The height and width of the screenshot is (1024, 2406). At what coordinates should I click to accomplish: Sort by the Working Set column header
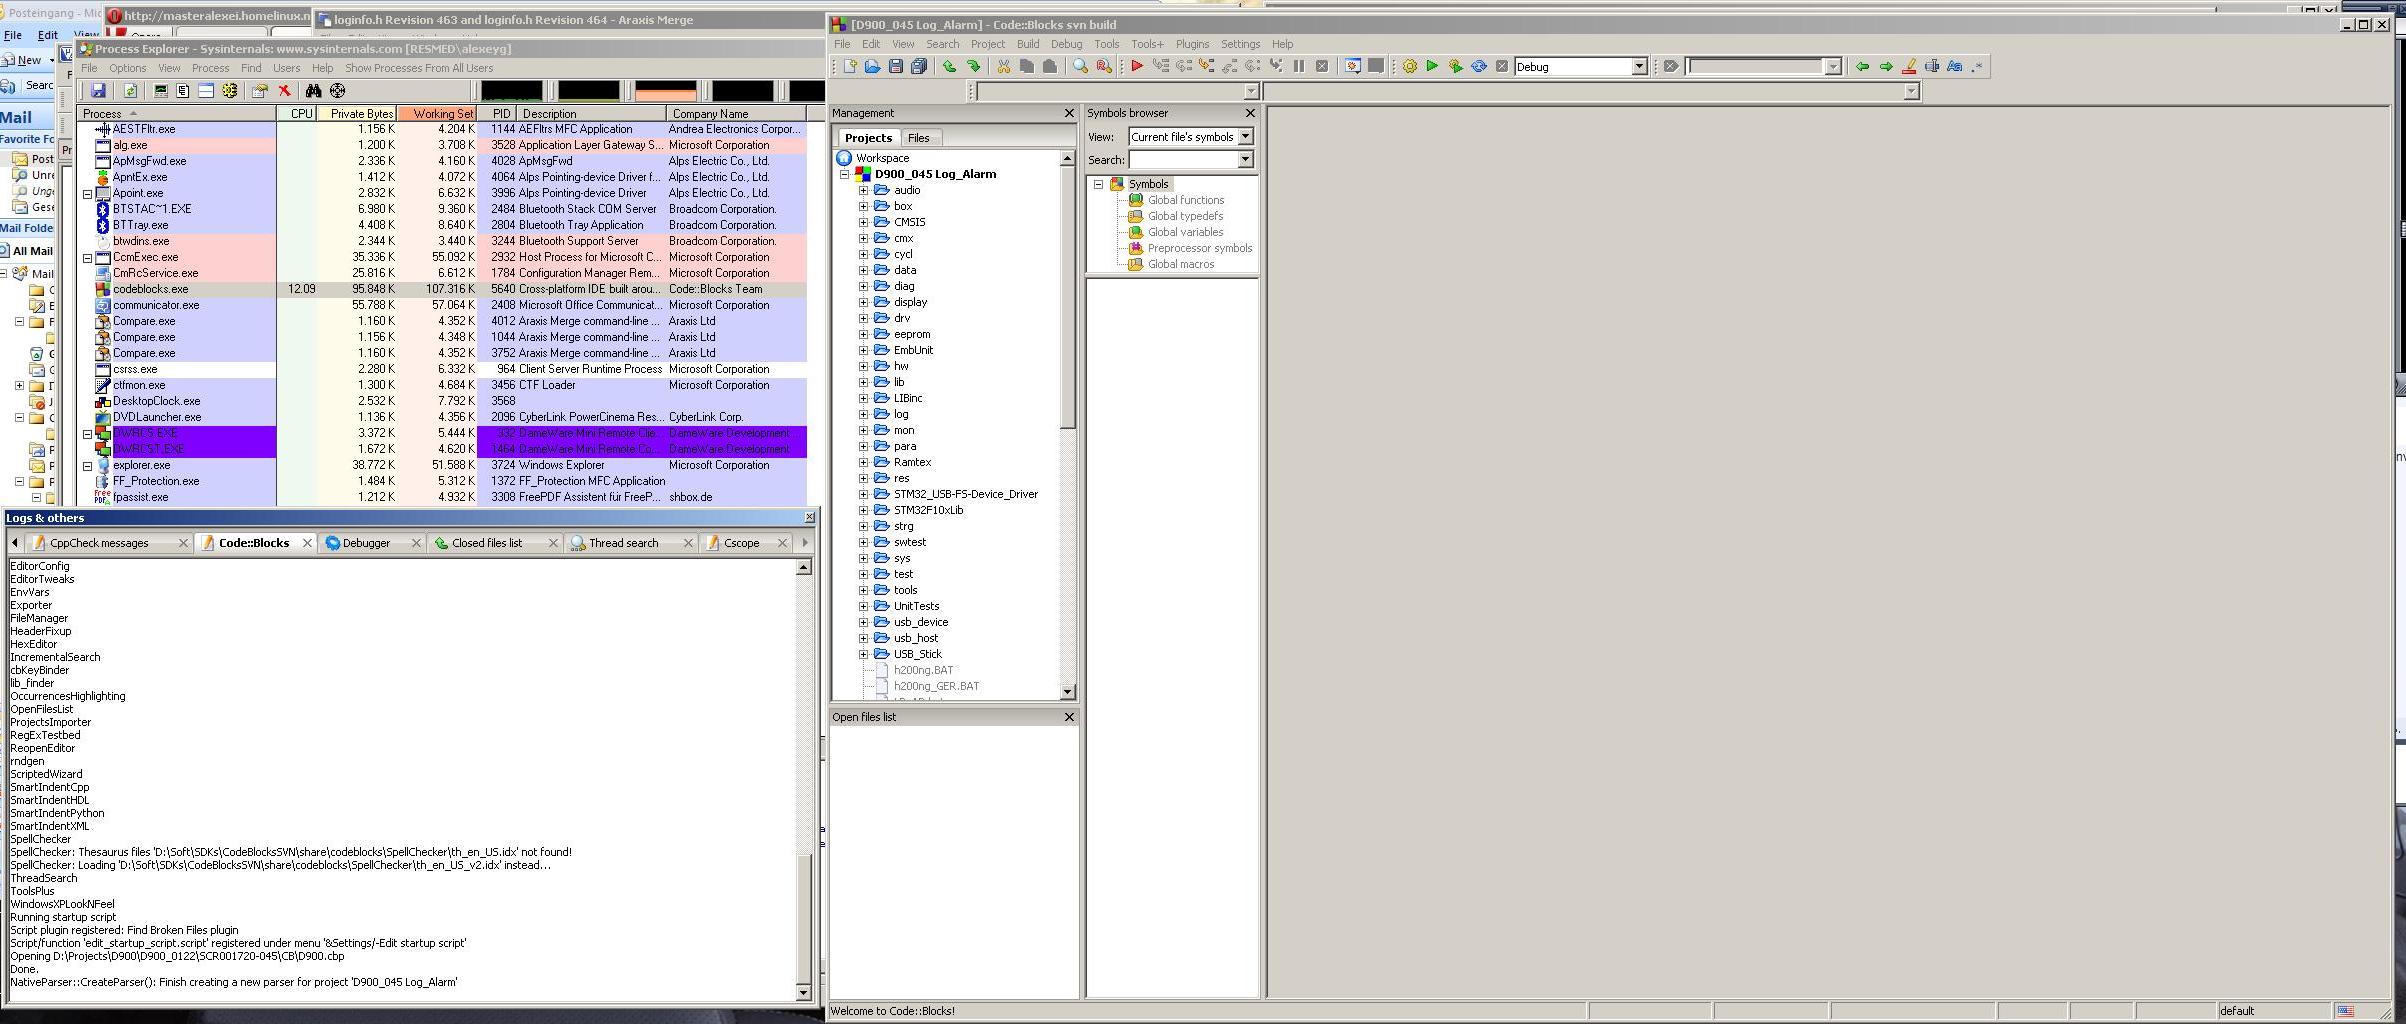pyautogui.click(x=437, y=114)
